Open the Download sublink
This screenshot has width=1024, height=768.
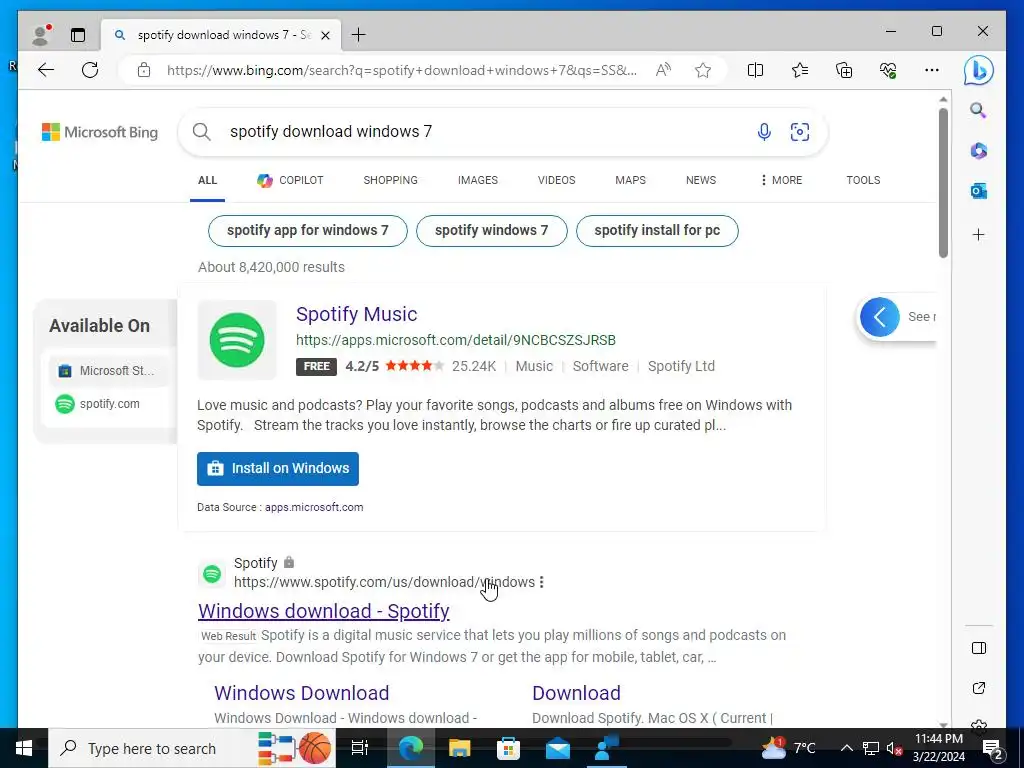point(576,693)
